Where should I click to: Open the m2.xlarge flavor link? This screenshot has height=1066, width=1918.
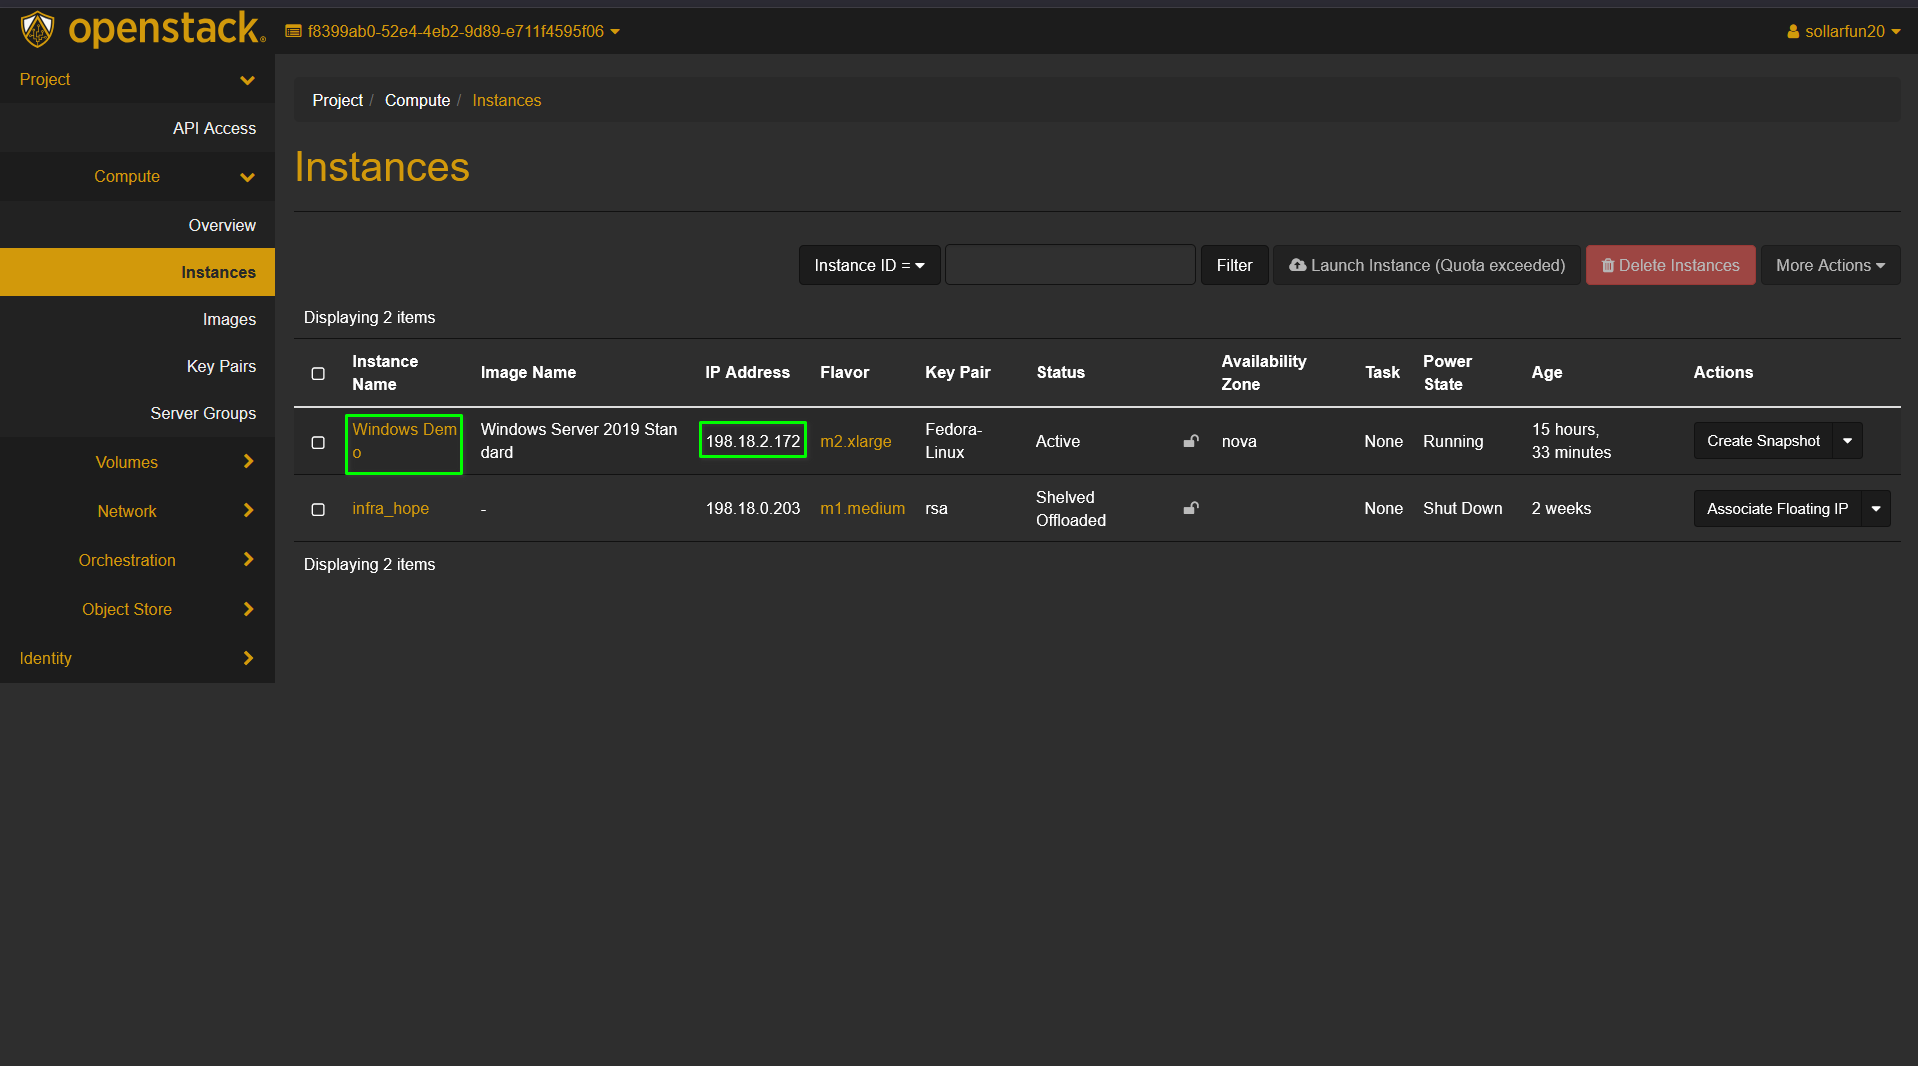pyautogui.click(x=855, y=441)
